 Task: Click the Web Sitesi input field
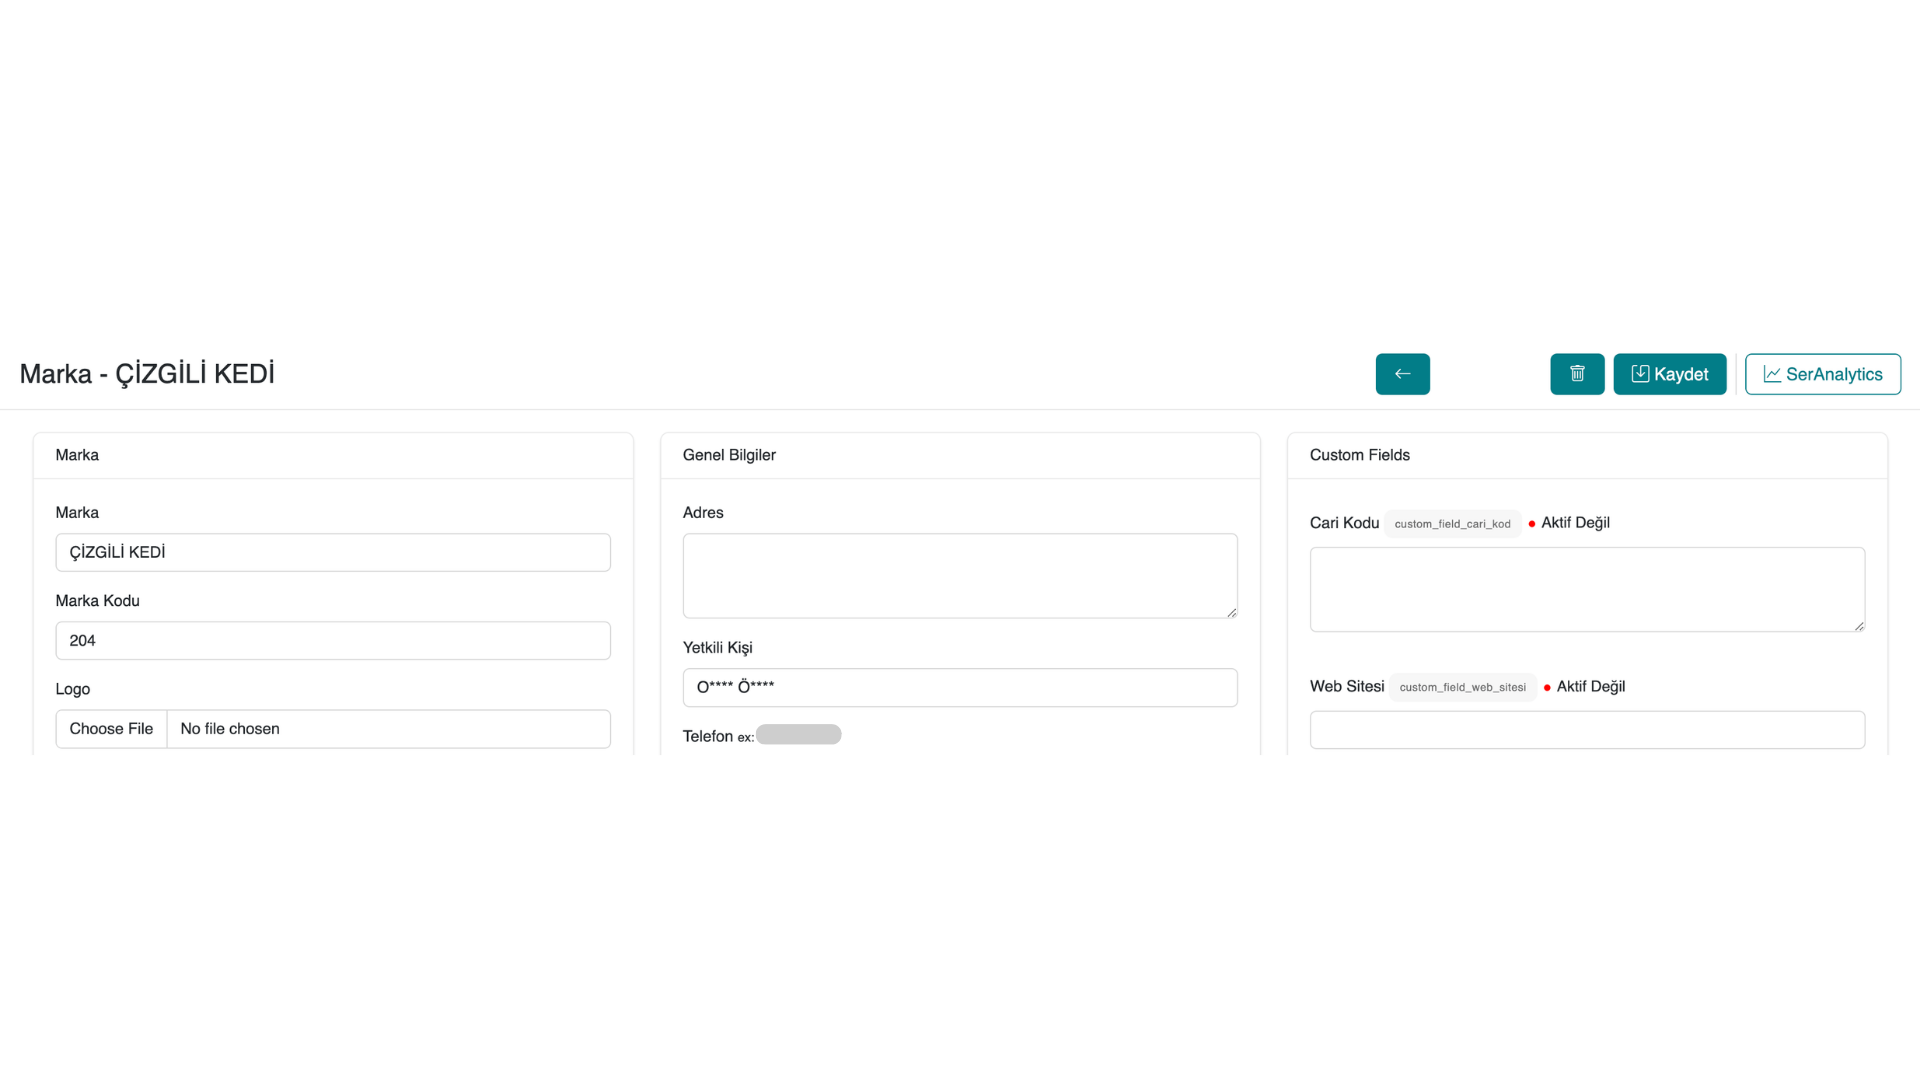[x=1586, y=730]
